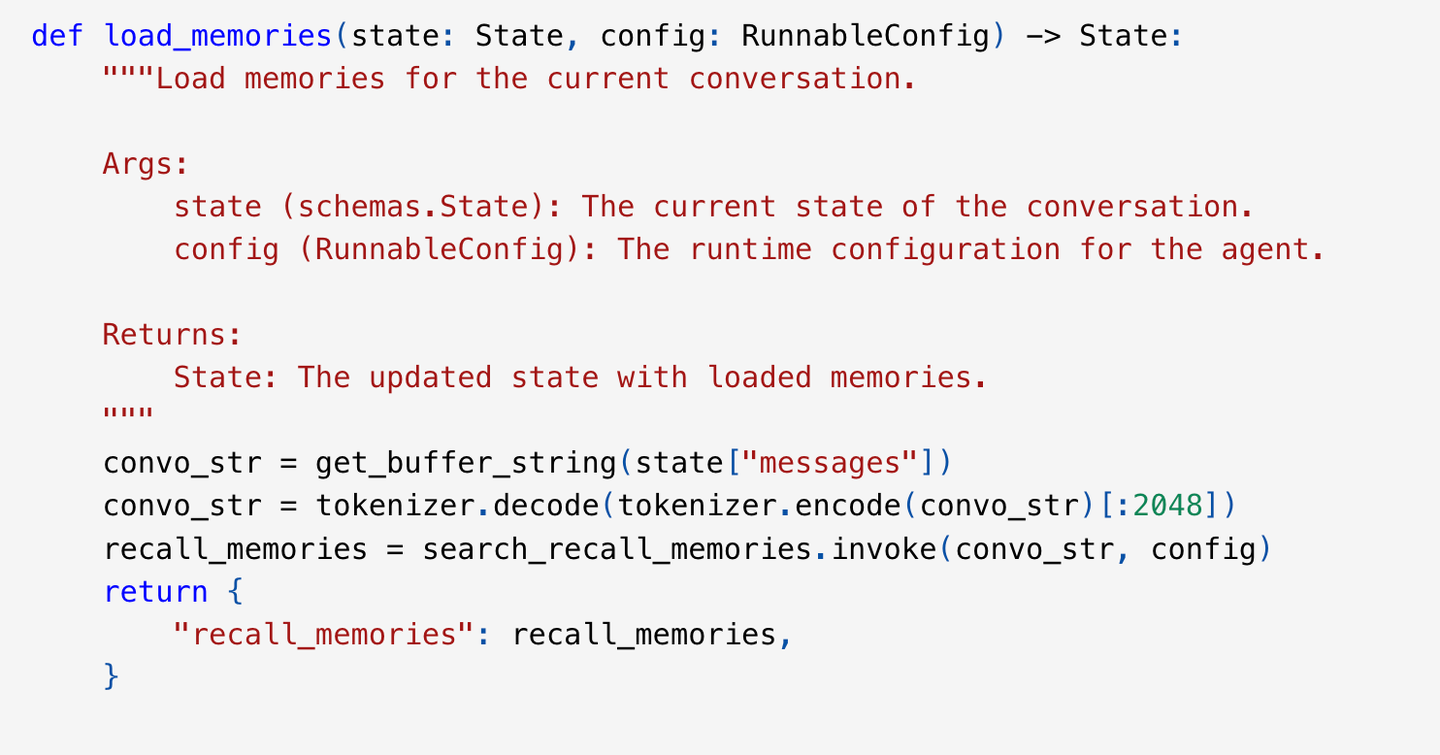The image size is (1440, 755).
Task: Click the get_buffer_string function call
Action: pos(466,463)
